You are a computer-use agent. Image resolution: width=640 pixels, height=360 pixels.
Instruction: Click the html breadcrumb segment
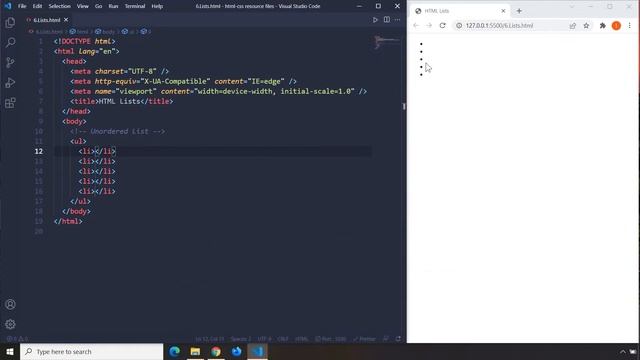pos(79,31)
